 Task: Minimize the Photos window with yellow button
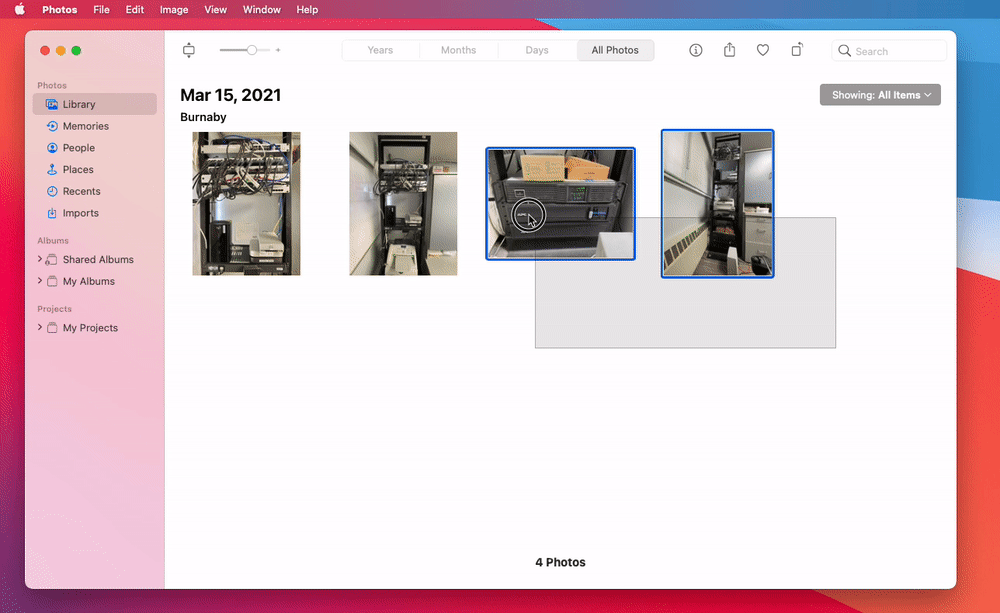click(61, 50)
